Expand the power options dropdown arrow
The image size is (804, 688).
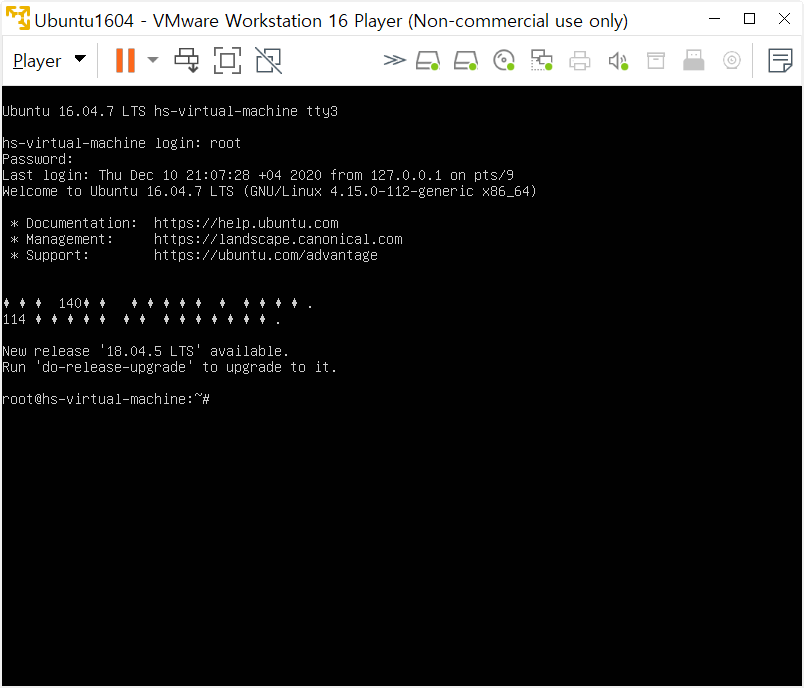coord(153,60)
